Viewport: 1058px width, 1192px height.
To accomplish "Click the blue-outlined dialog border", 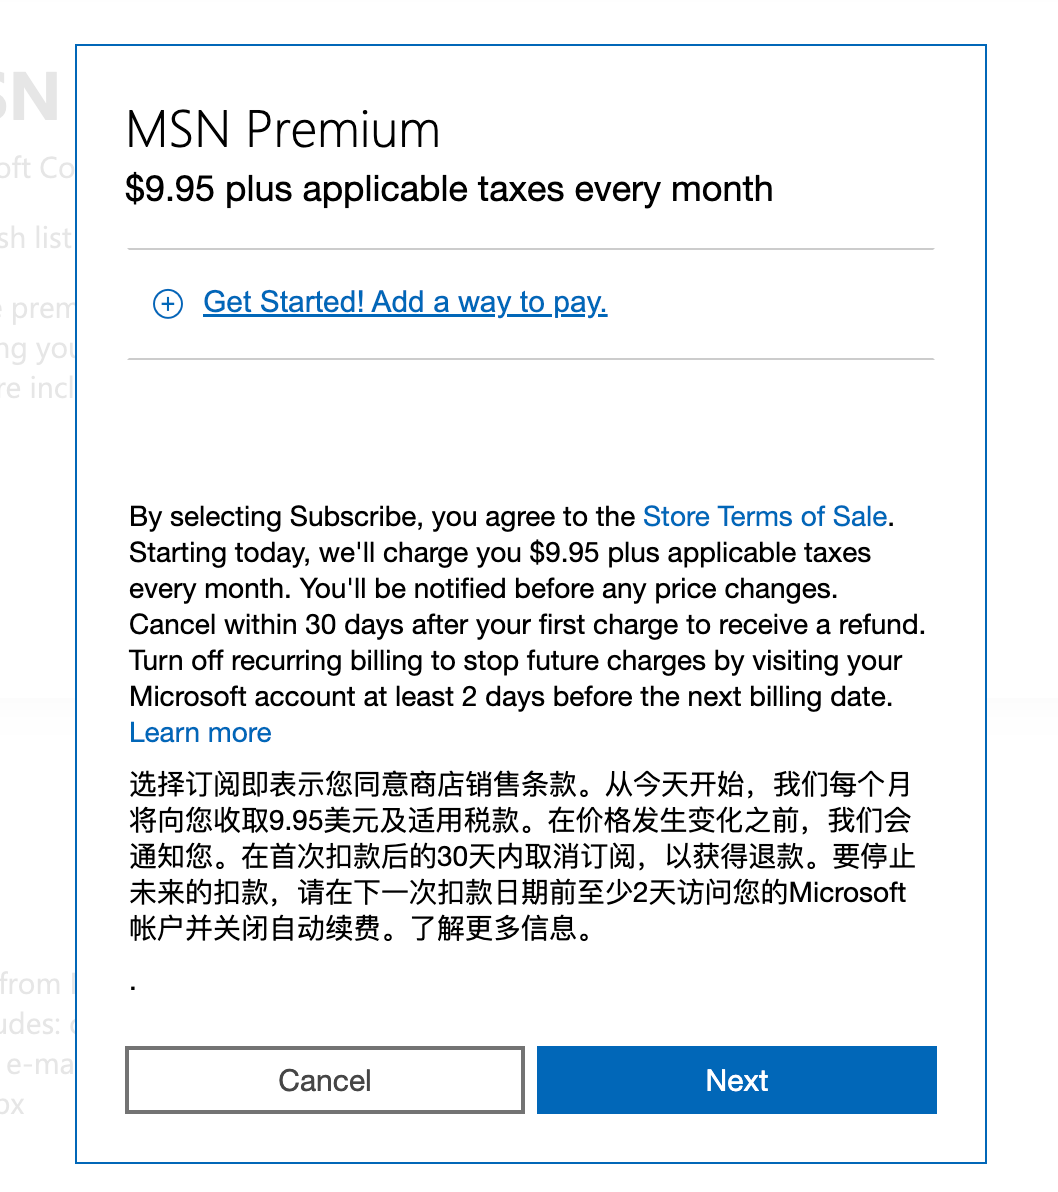I will pyautogui.click(x=530, y=46).
